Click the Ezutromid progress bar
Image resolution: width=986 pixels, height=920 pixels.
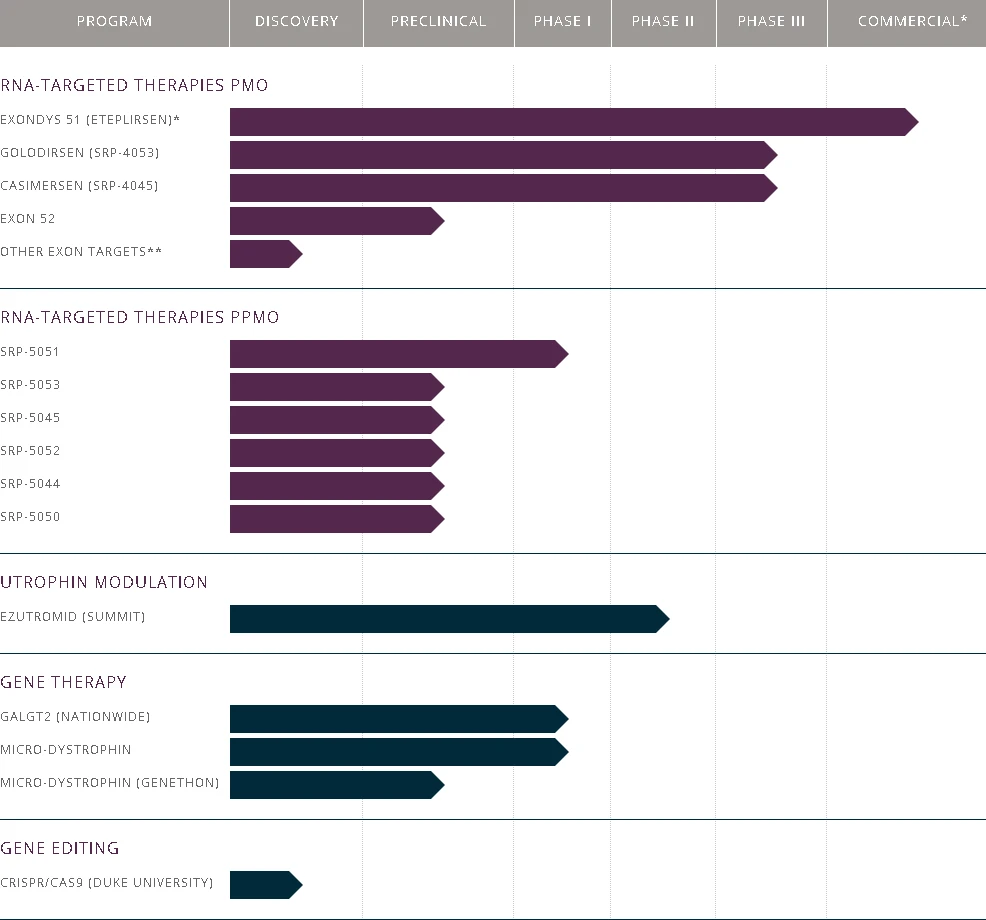(450, 619)
